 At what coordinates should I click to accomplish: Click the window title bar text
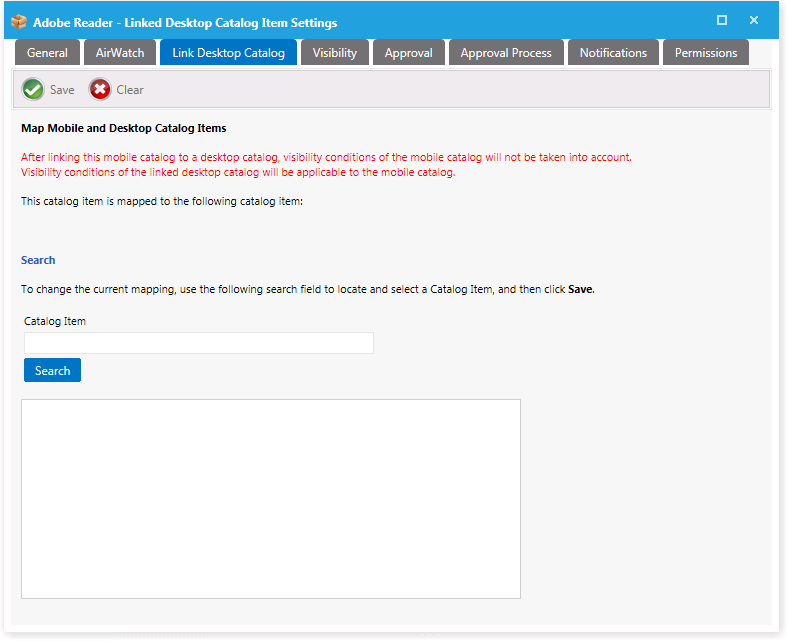pyautogui.click(x=185, y=22)
